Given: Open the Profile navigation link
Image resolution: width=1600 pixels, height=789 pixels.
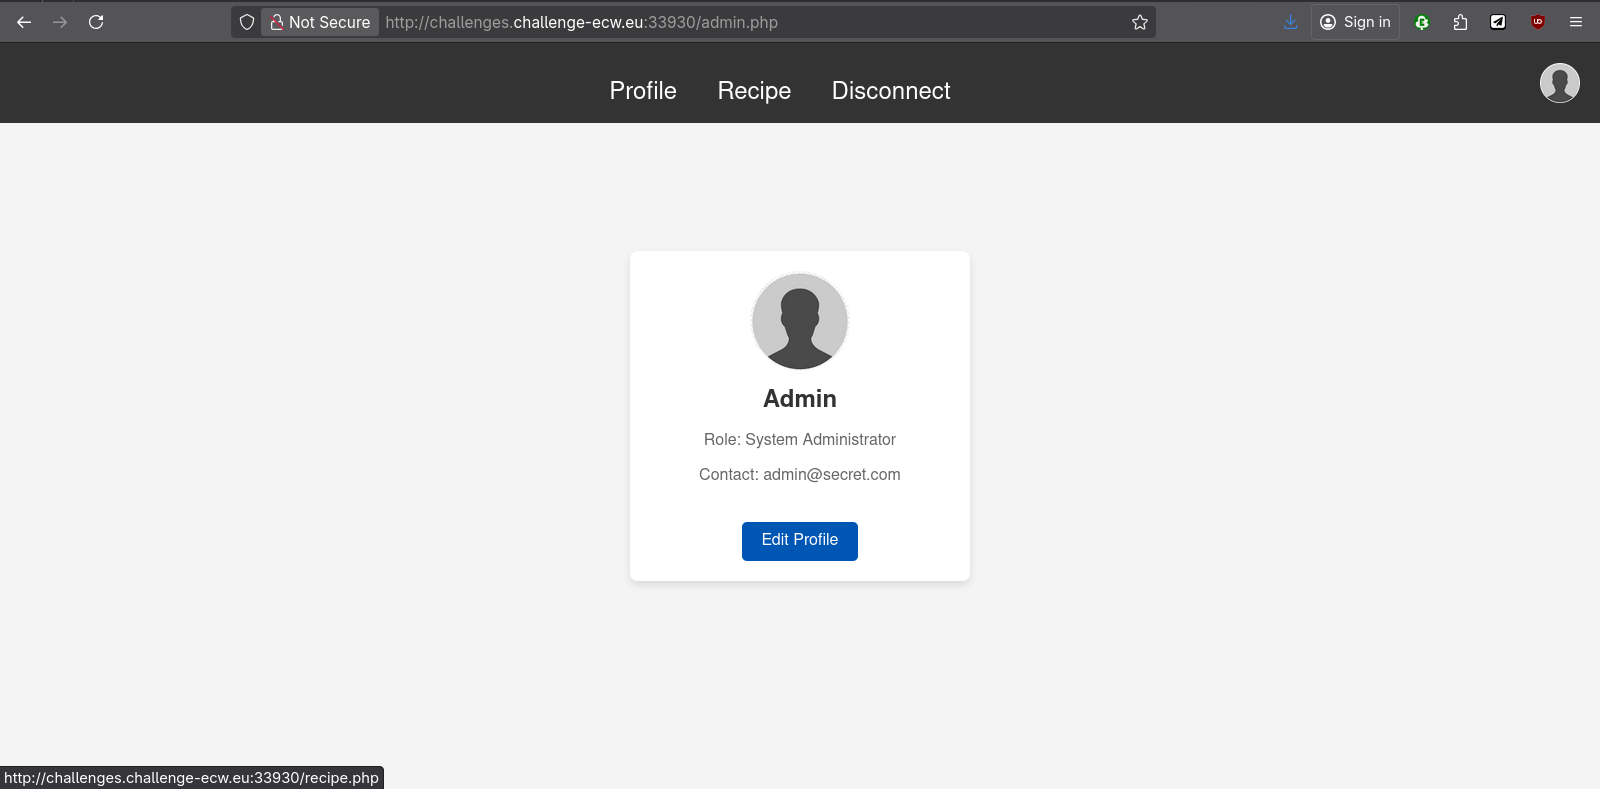Looking at the screenshot, I should [x=643, y=91].
